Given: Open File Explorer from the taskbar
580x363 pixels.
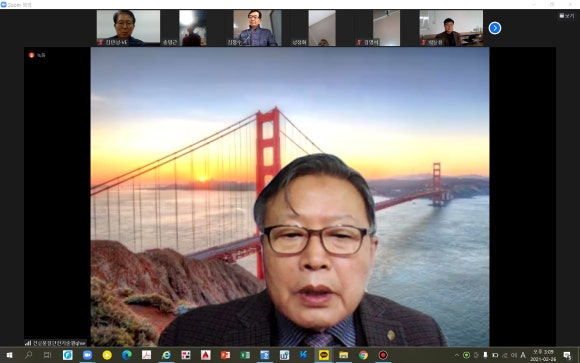Looking at the screenshot, I should click(x=343, y=355).
